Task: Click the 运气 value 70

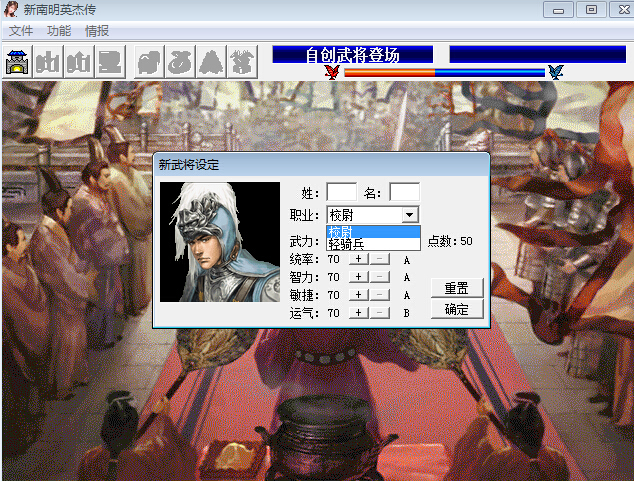Action: 334,313
